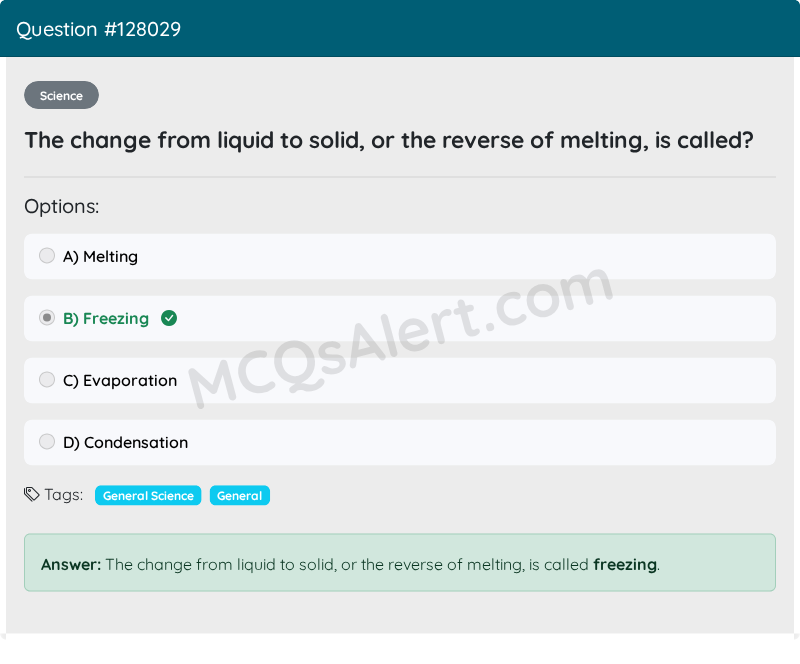Click the Tags label text

(64, 495)
